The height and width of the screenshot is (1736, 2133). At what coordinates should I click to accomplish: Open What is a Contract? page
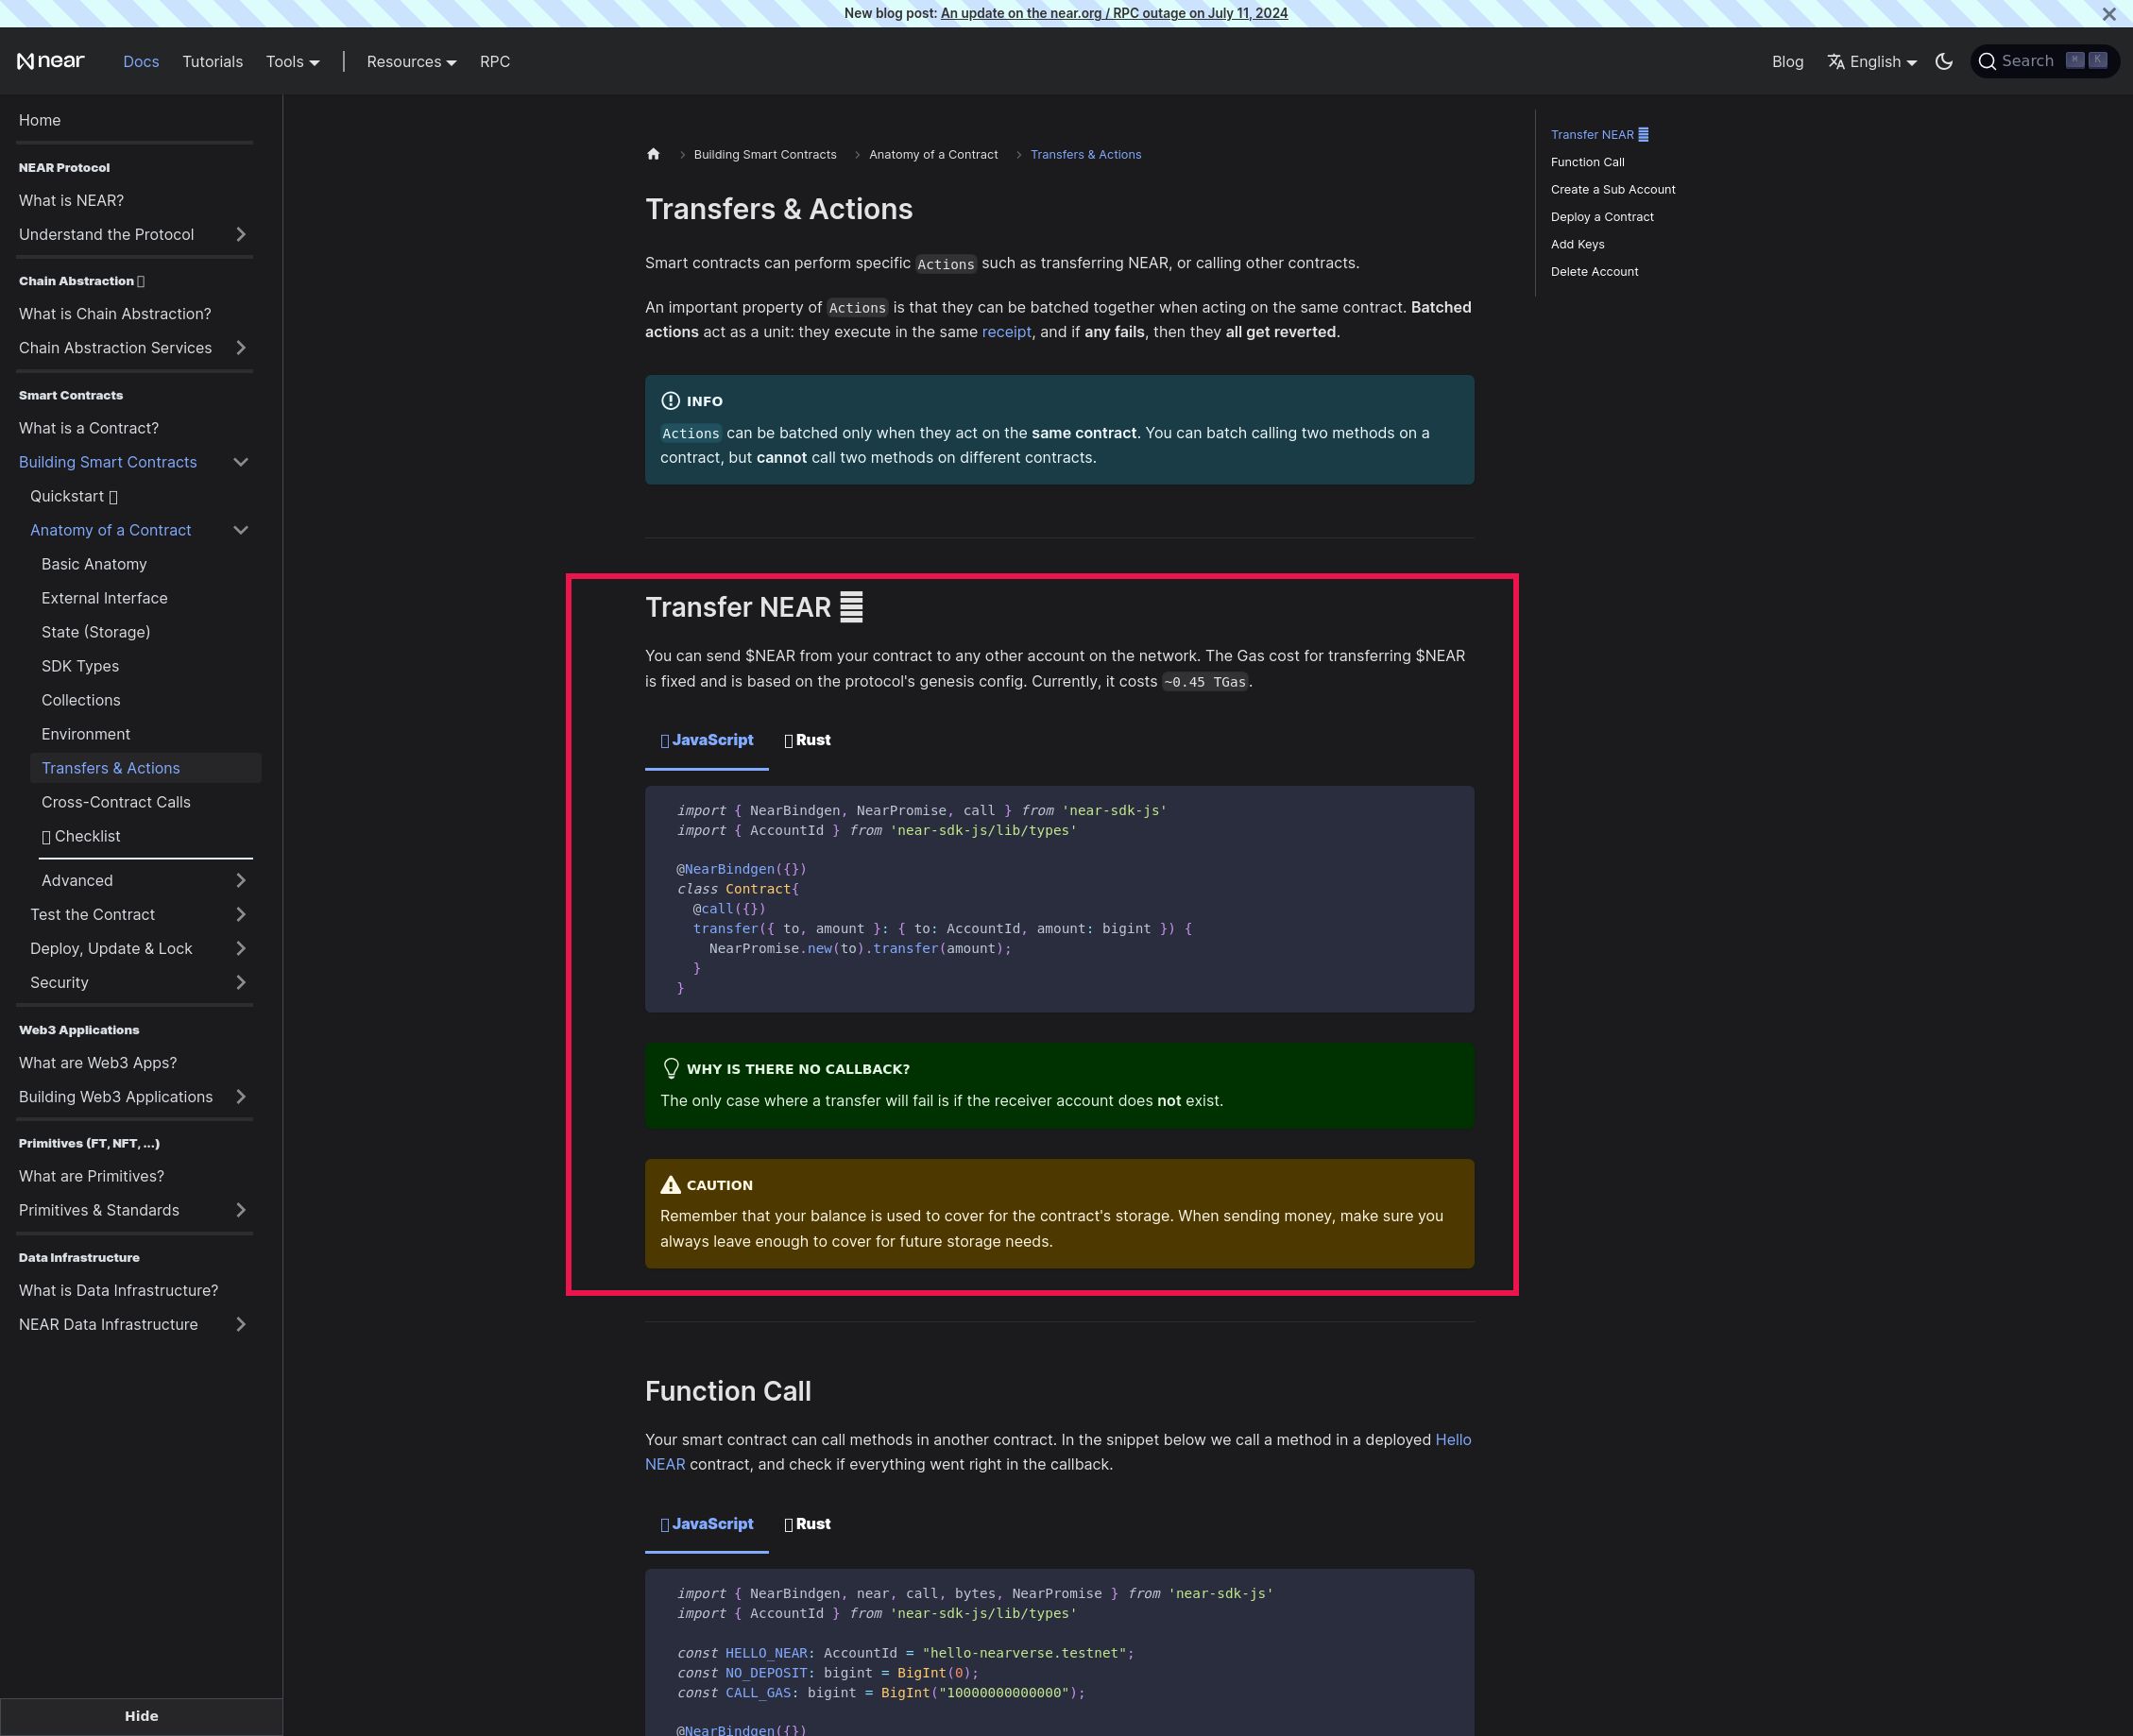tap(88, 428)
